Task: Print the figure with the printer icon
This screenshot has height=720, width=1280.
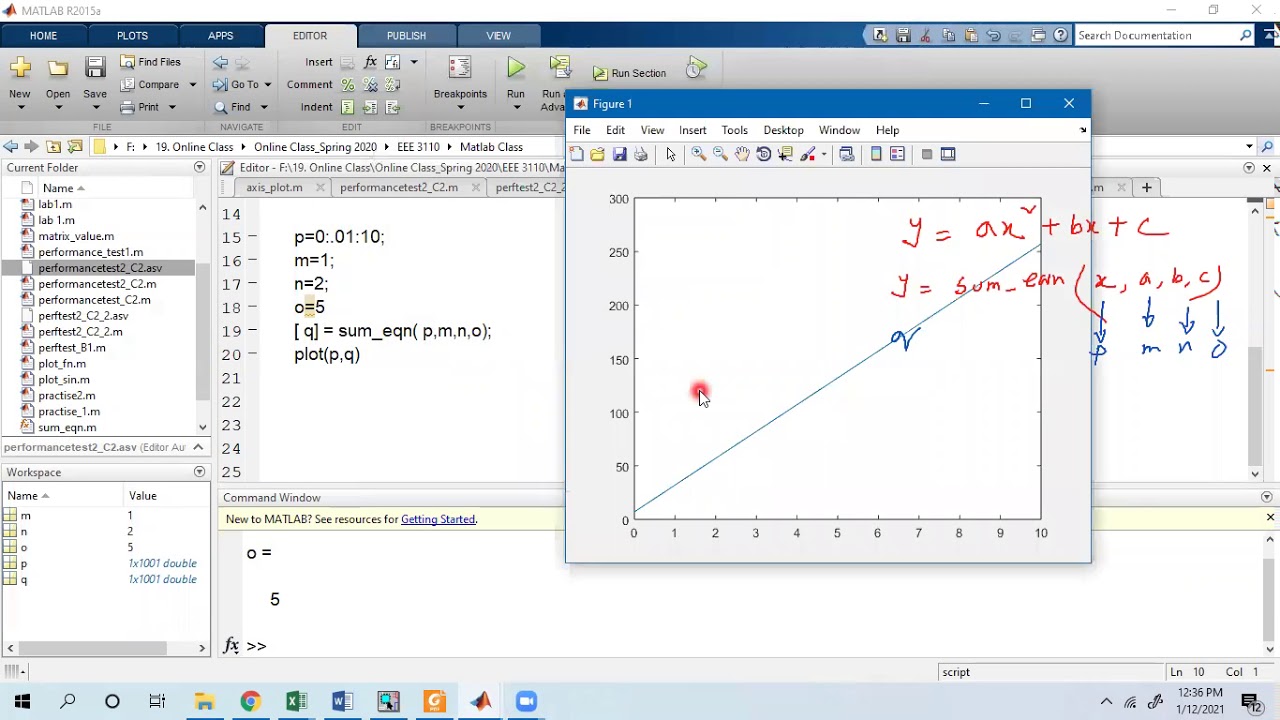Action: (x=641, y=154)
